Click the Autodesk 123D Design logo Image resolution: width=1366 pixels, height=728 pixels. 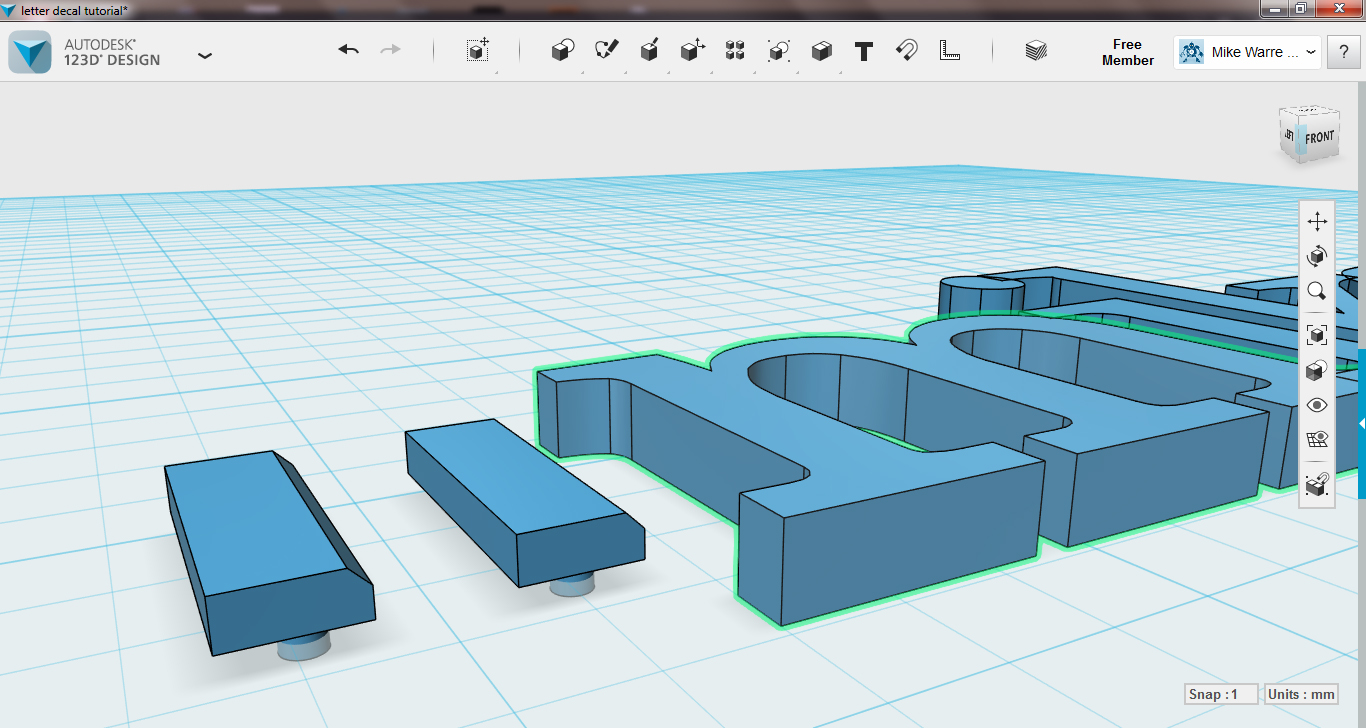(x=30, y=52)
